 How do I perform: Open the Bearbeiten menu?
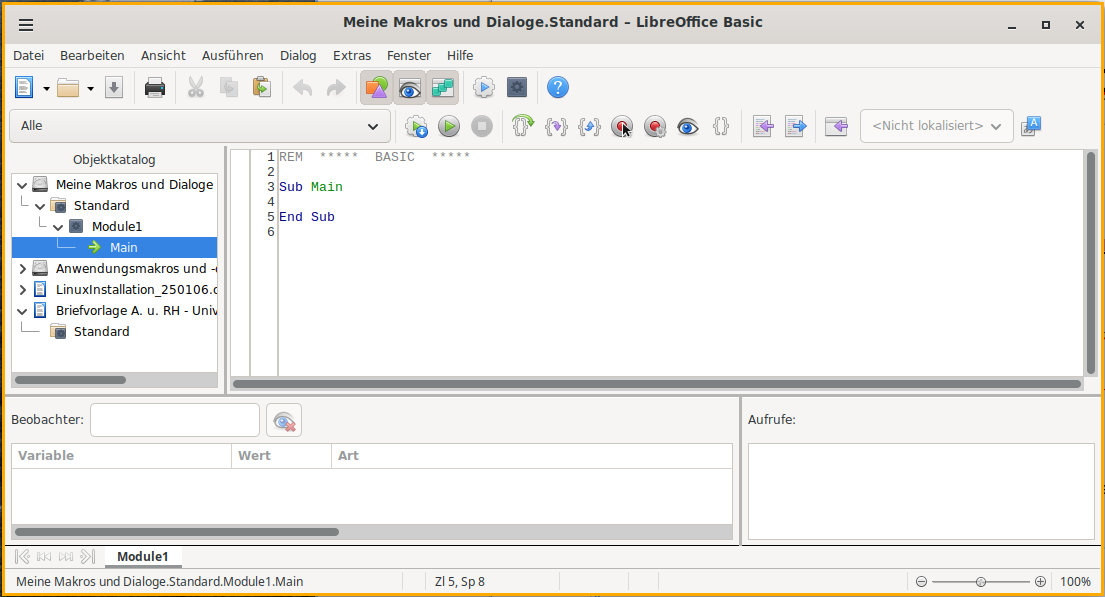[x=92, y=56]
